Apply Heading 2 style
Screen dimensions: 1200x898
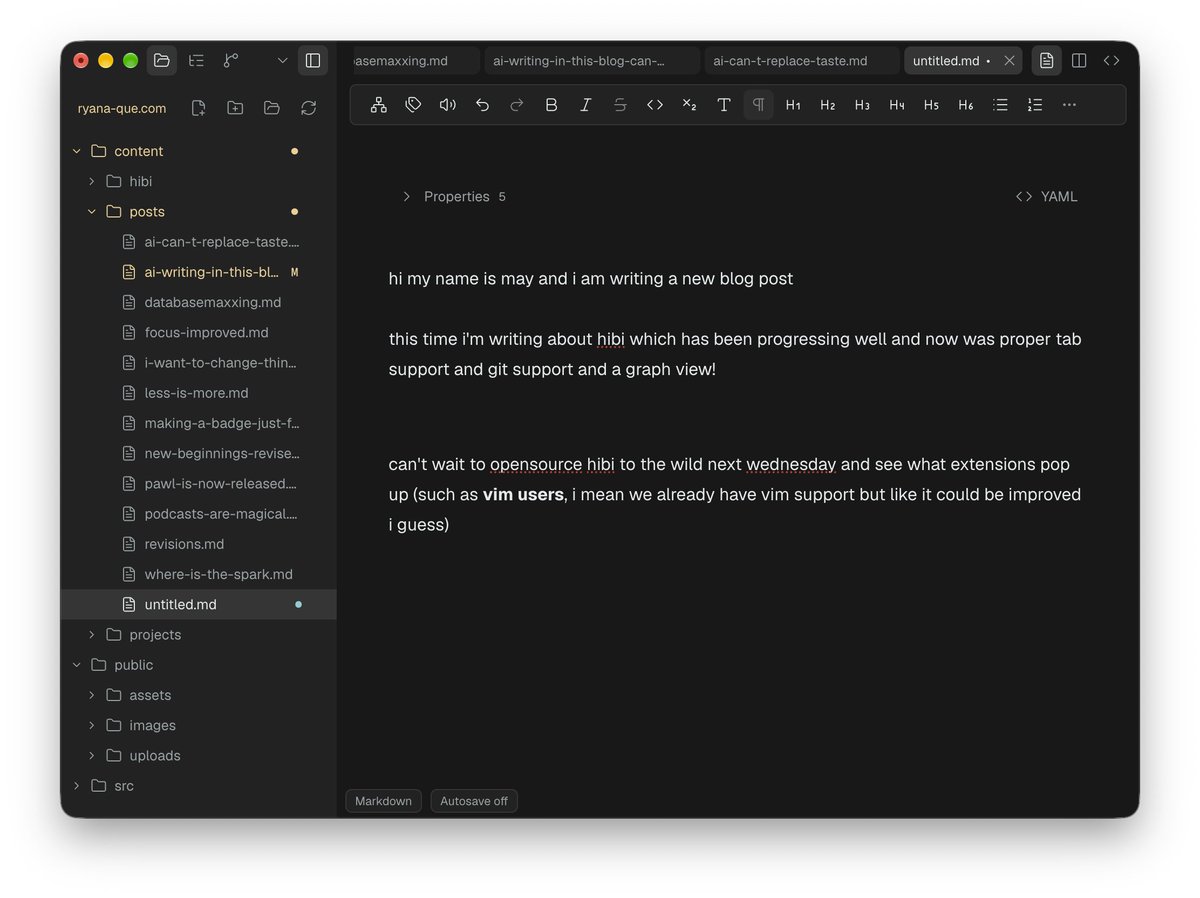point(827,105)
